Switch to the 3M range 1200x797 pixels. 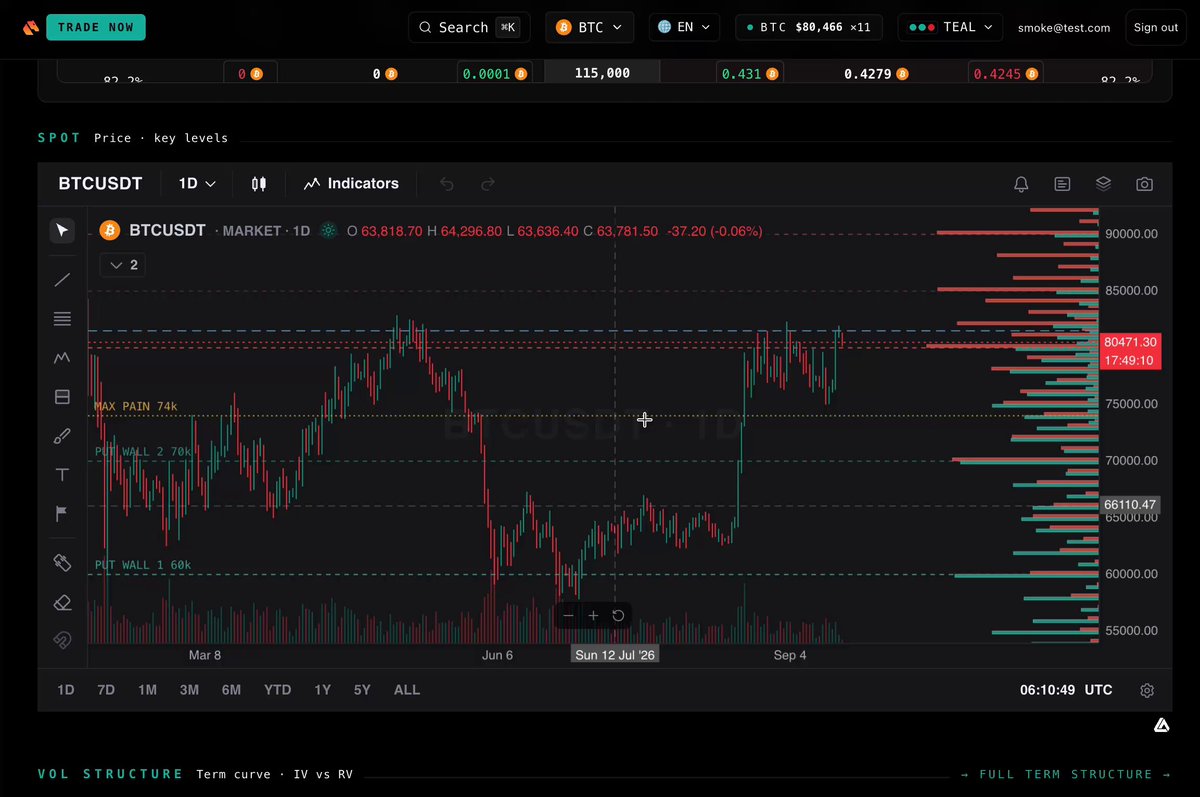pyautogui.click(x=189, y=690)
